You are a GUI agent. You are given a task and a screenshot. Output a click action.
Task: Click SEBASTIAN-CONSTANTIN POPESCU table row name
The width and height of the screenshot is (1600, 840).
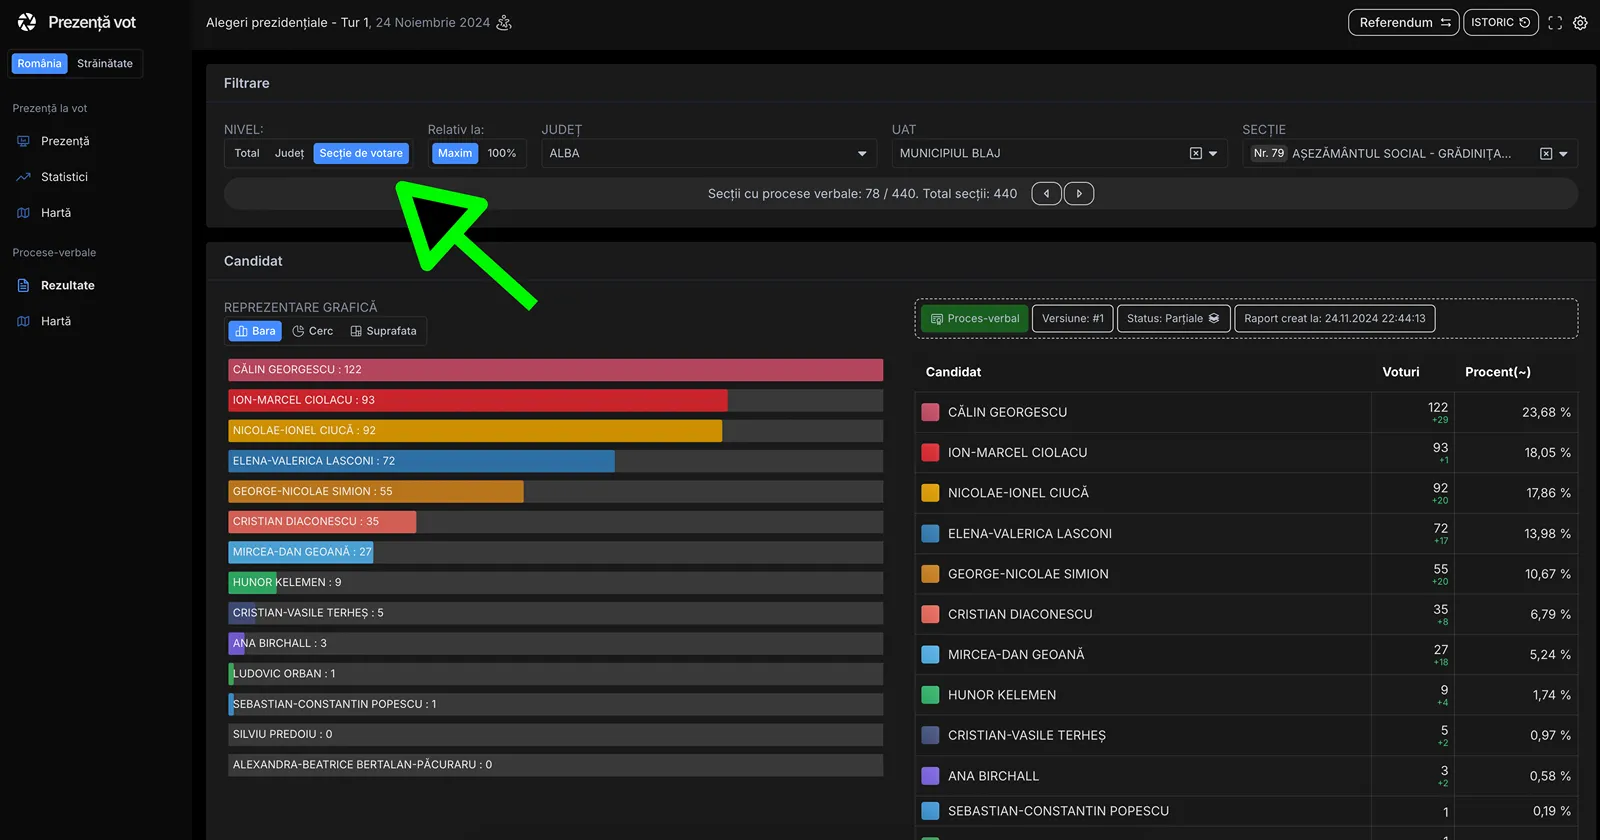point(1058,811)
